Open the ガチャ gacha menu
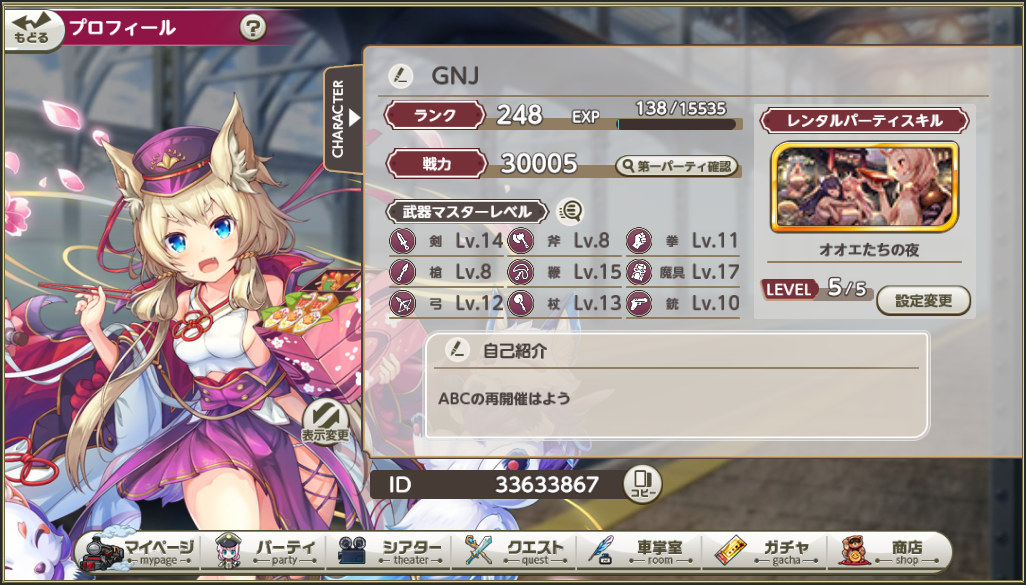The width and height of the screenshot is (1026, 585). pos(764,552)
